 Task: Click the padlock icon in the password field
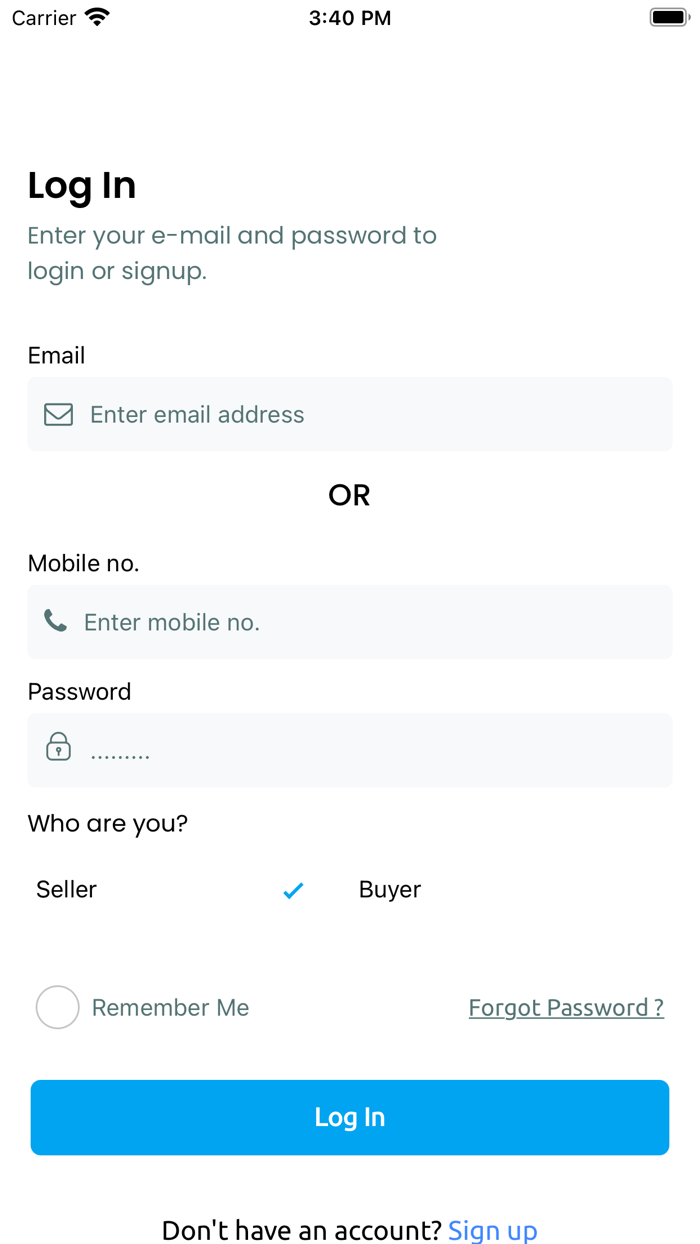(58, 749)
